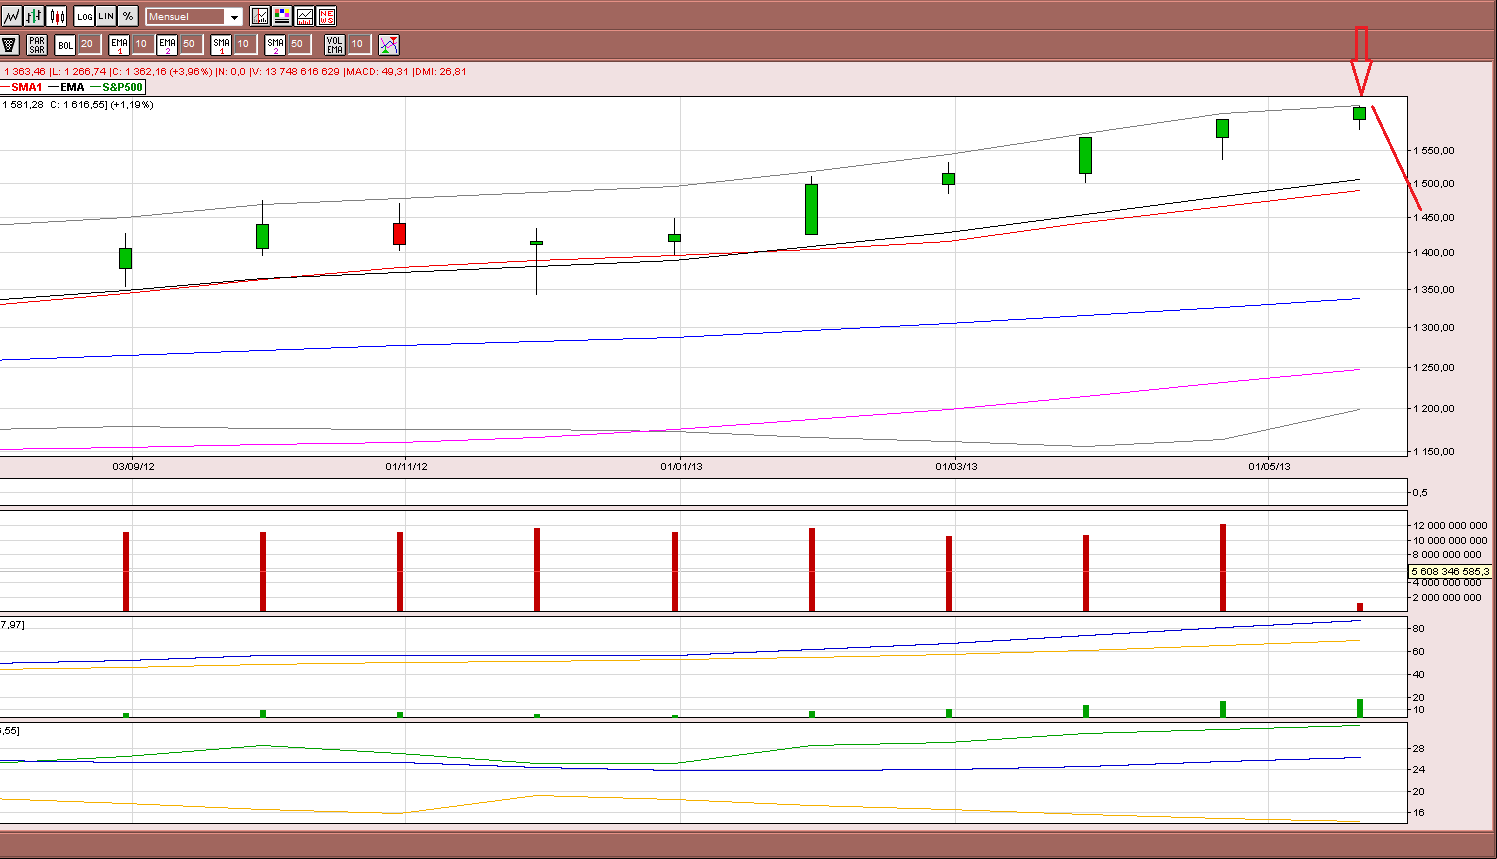1497x859 pixels.
Task: Edit the BOL period field showing 20
Action: click(x=89, y=44)
